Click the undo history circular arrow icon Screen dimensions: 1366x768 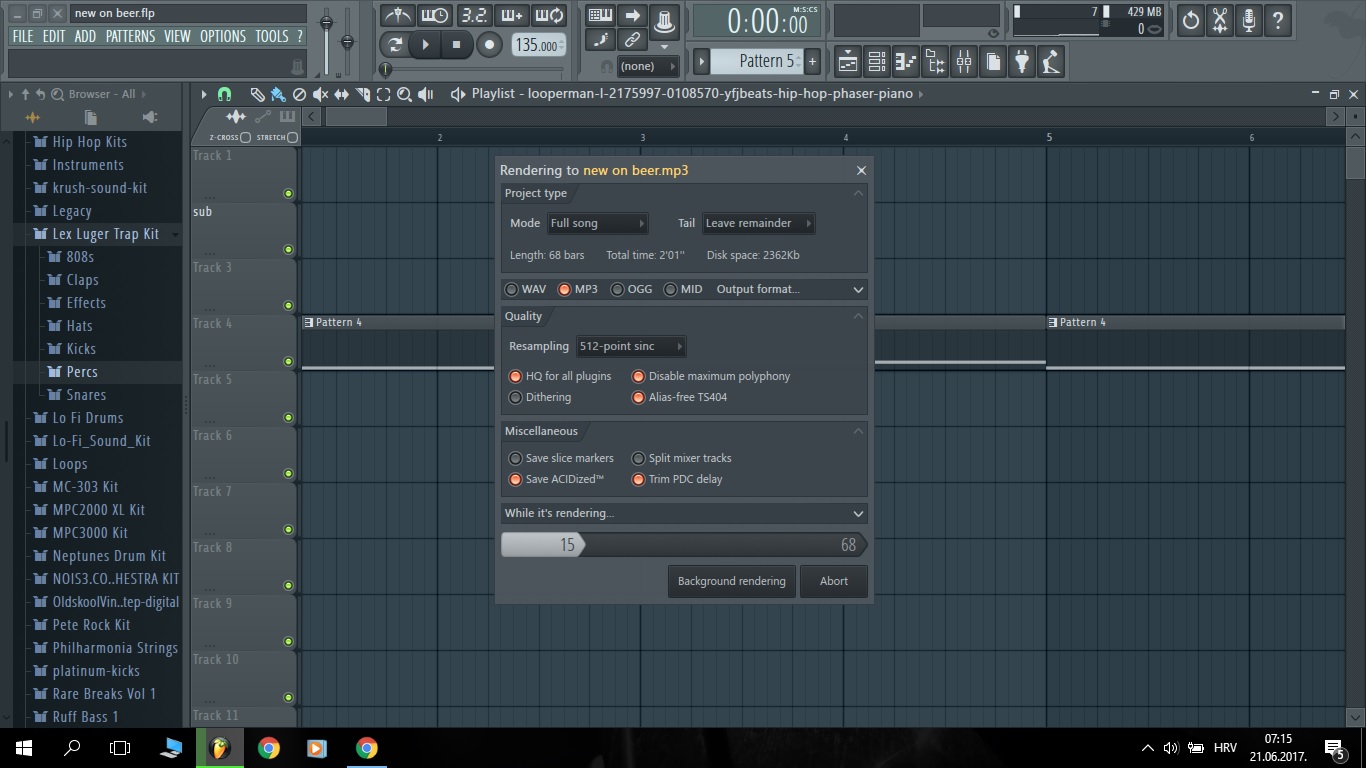(x=1191, y=20)
